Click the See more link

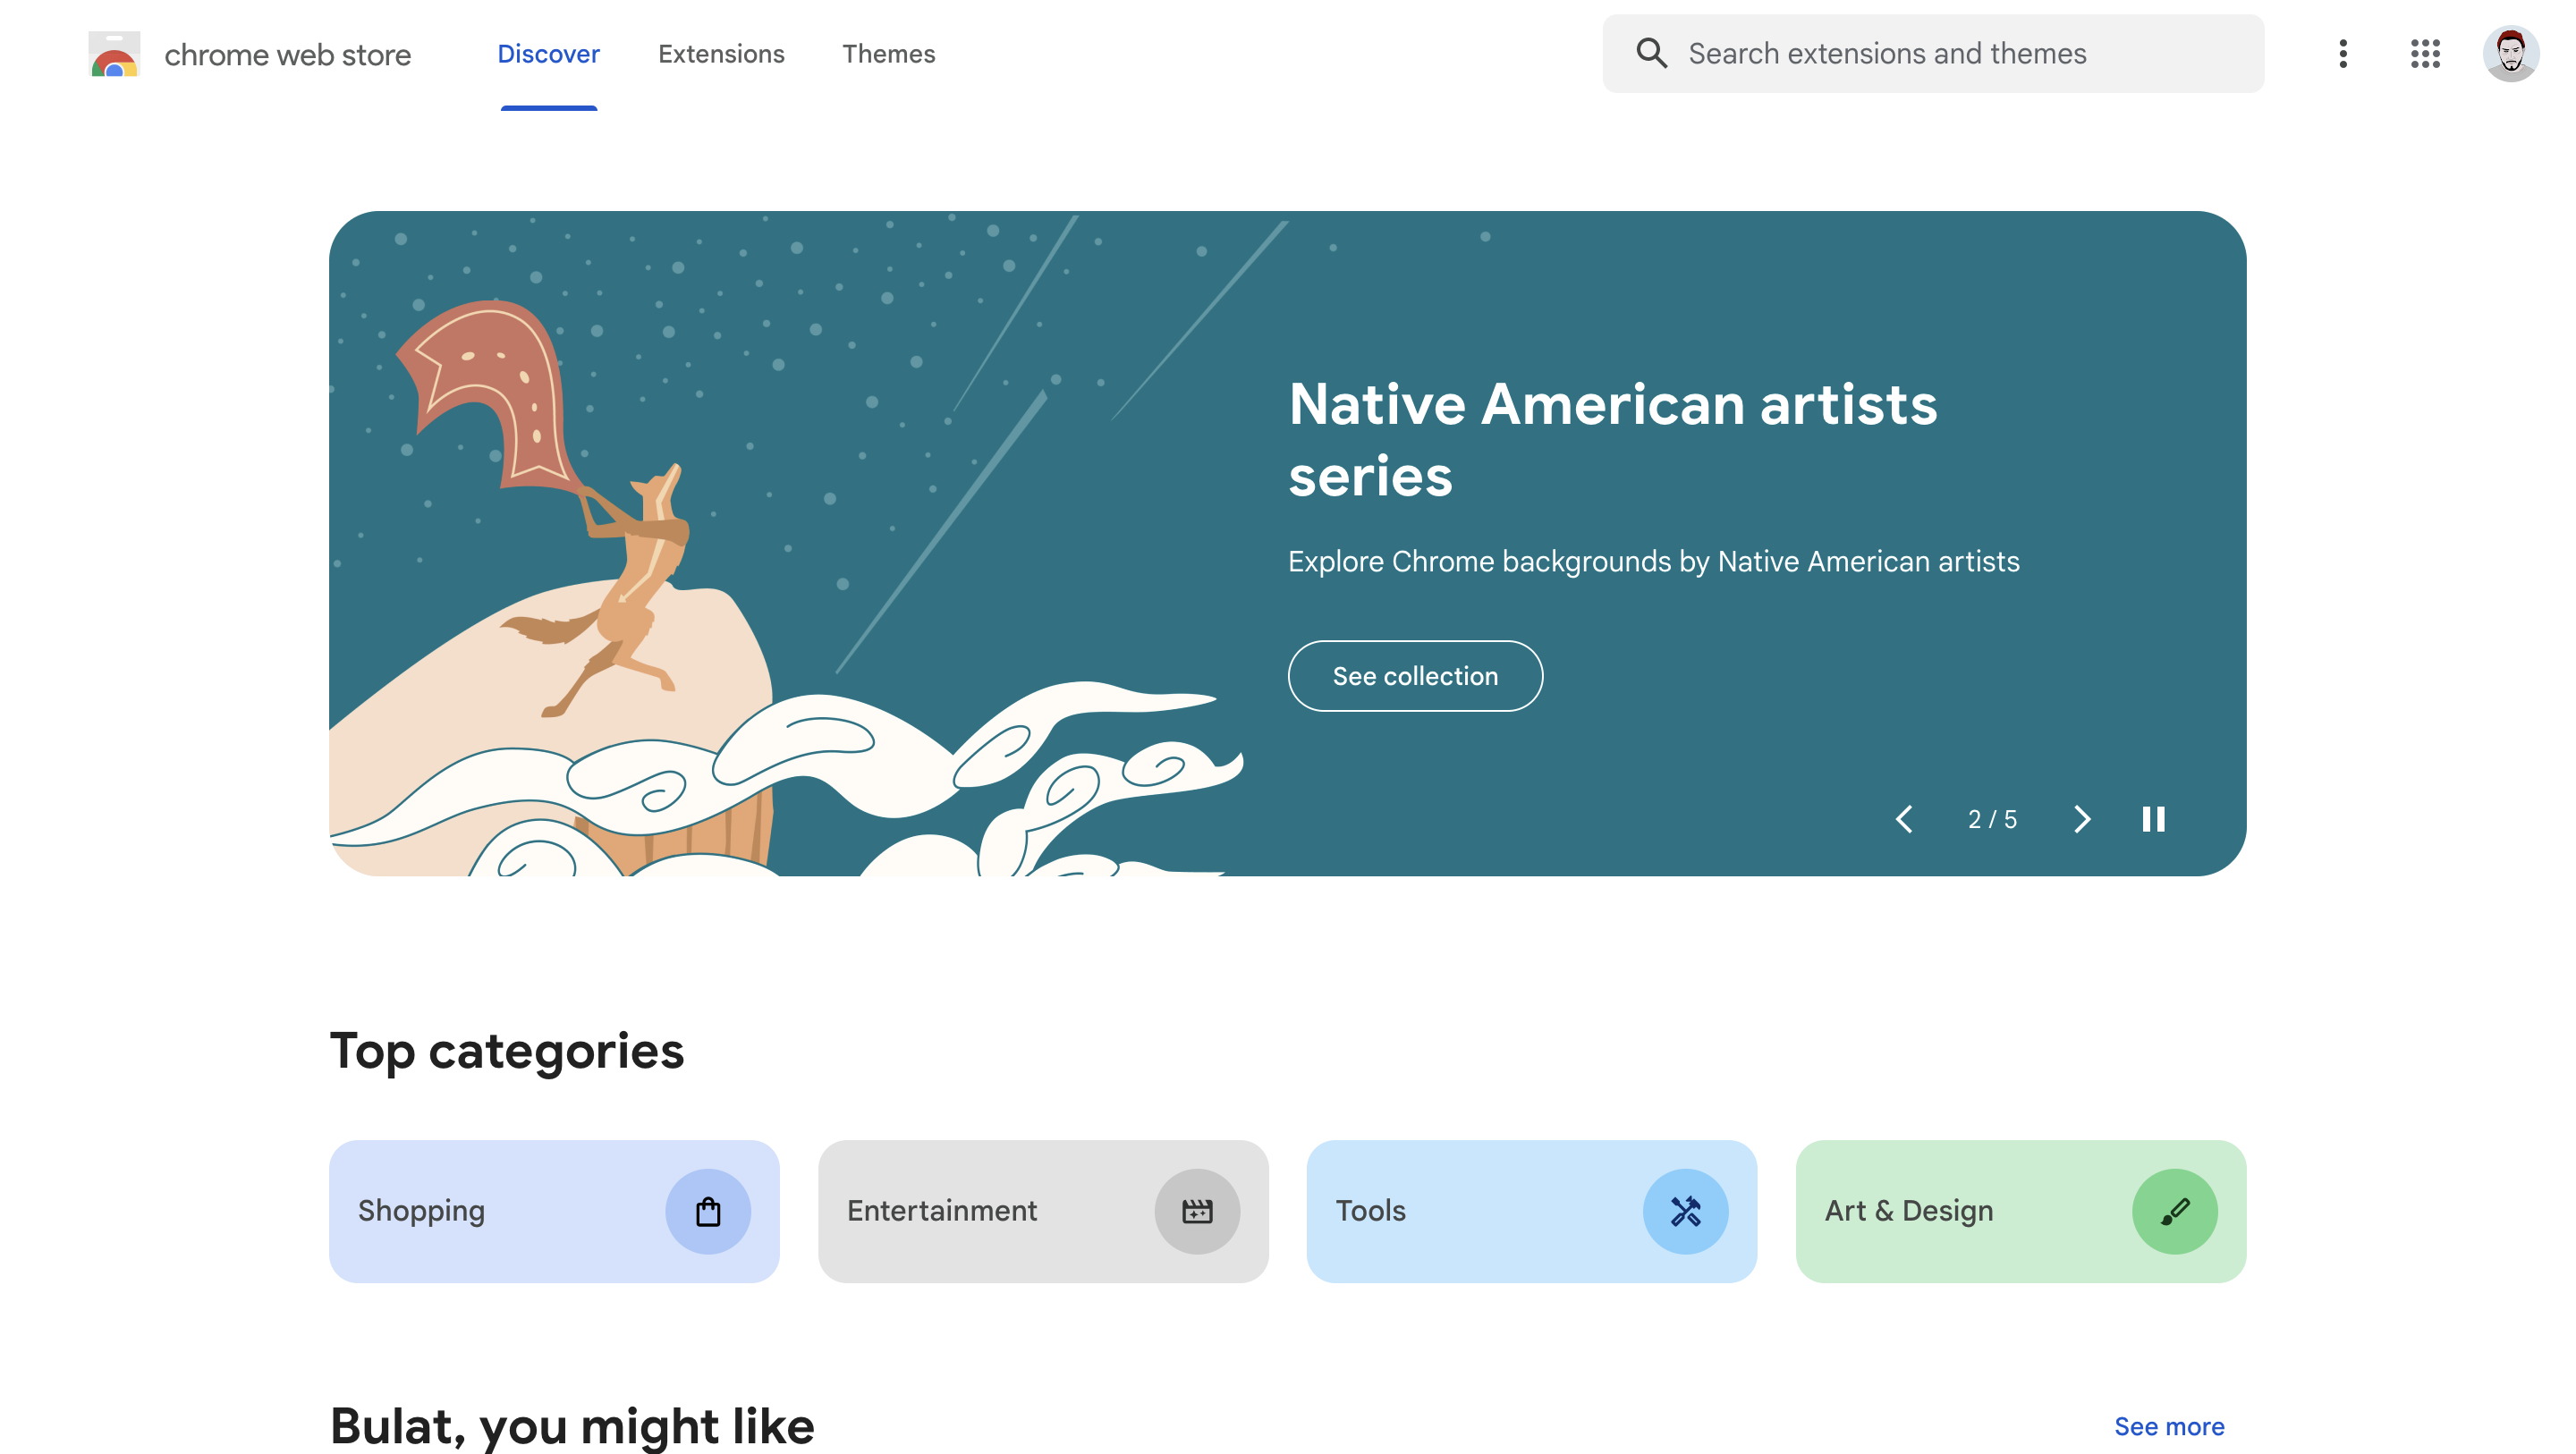coord(2169,1426)
